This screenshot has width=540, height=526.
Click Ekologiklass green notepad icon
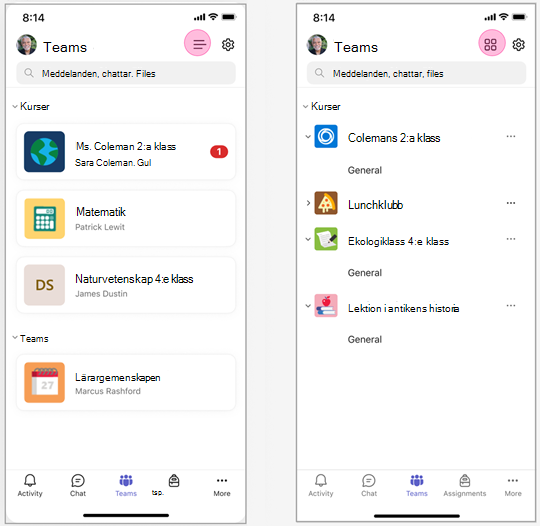[326, 239]
